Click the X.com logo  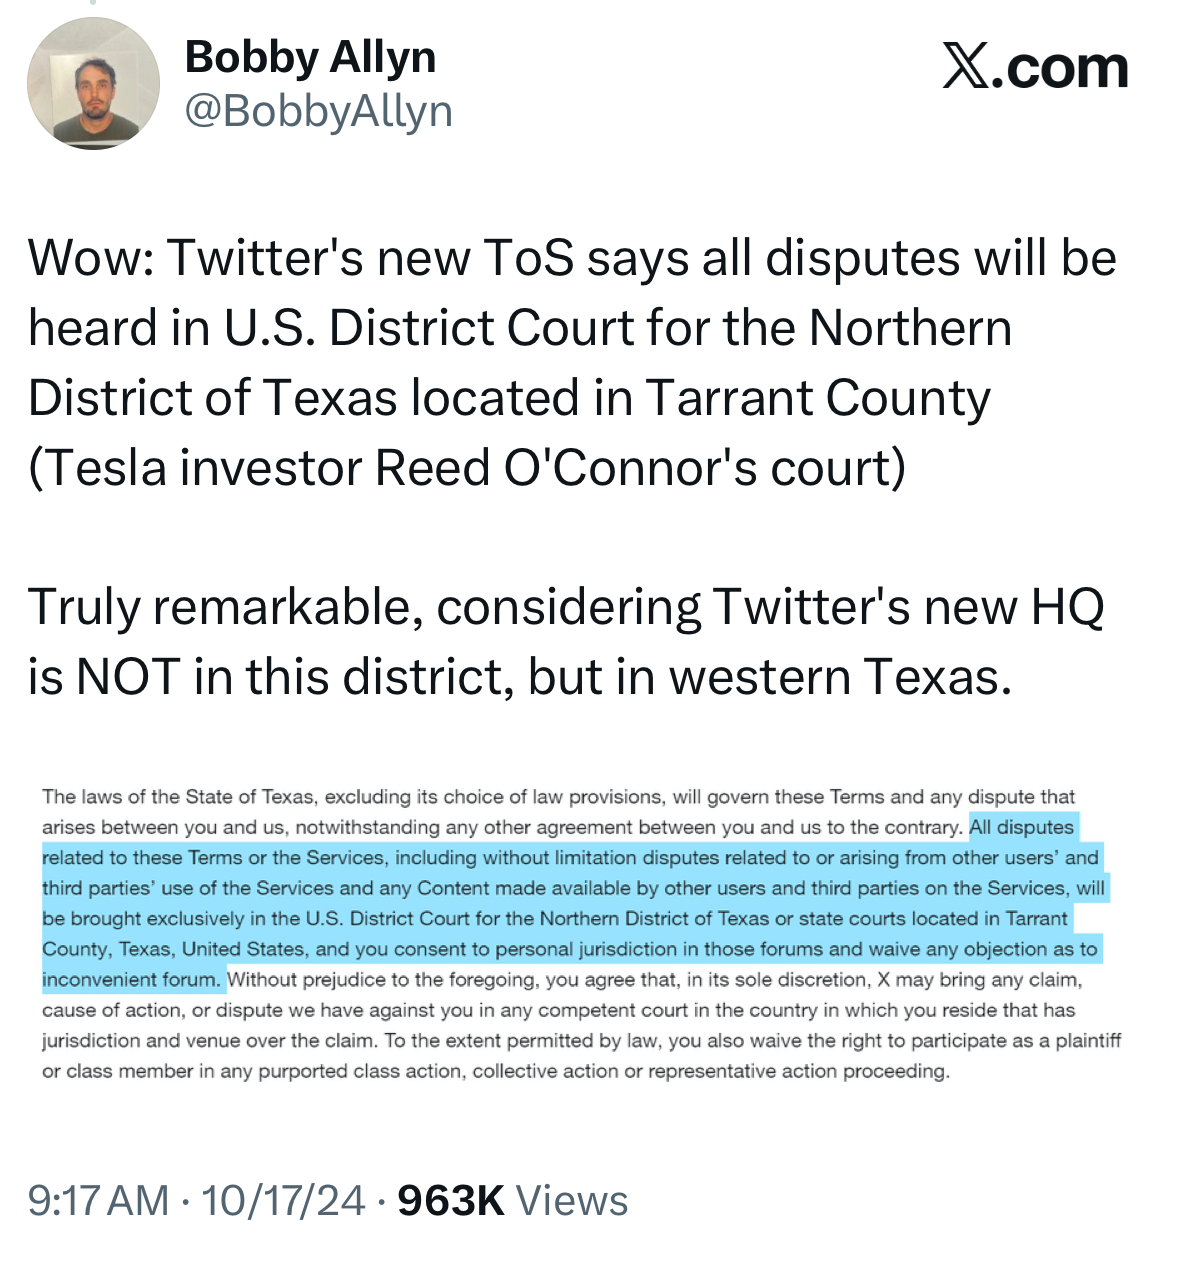pyautogui.click(x=1035, y=68)
